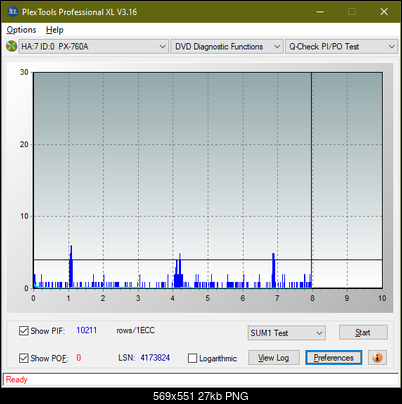The width and height of the screenshot is (402, 404).
Task: Open the Options menu
Action: 21,30
